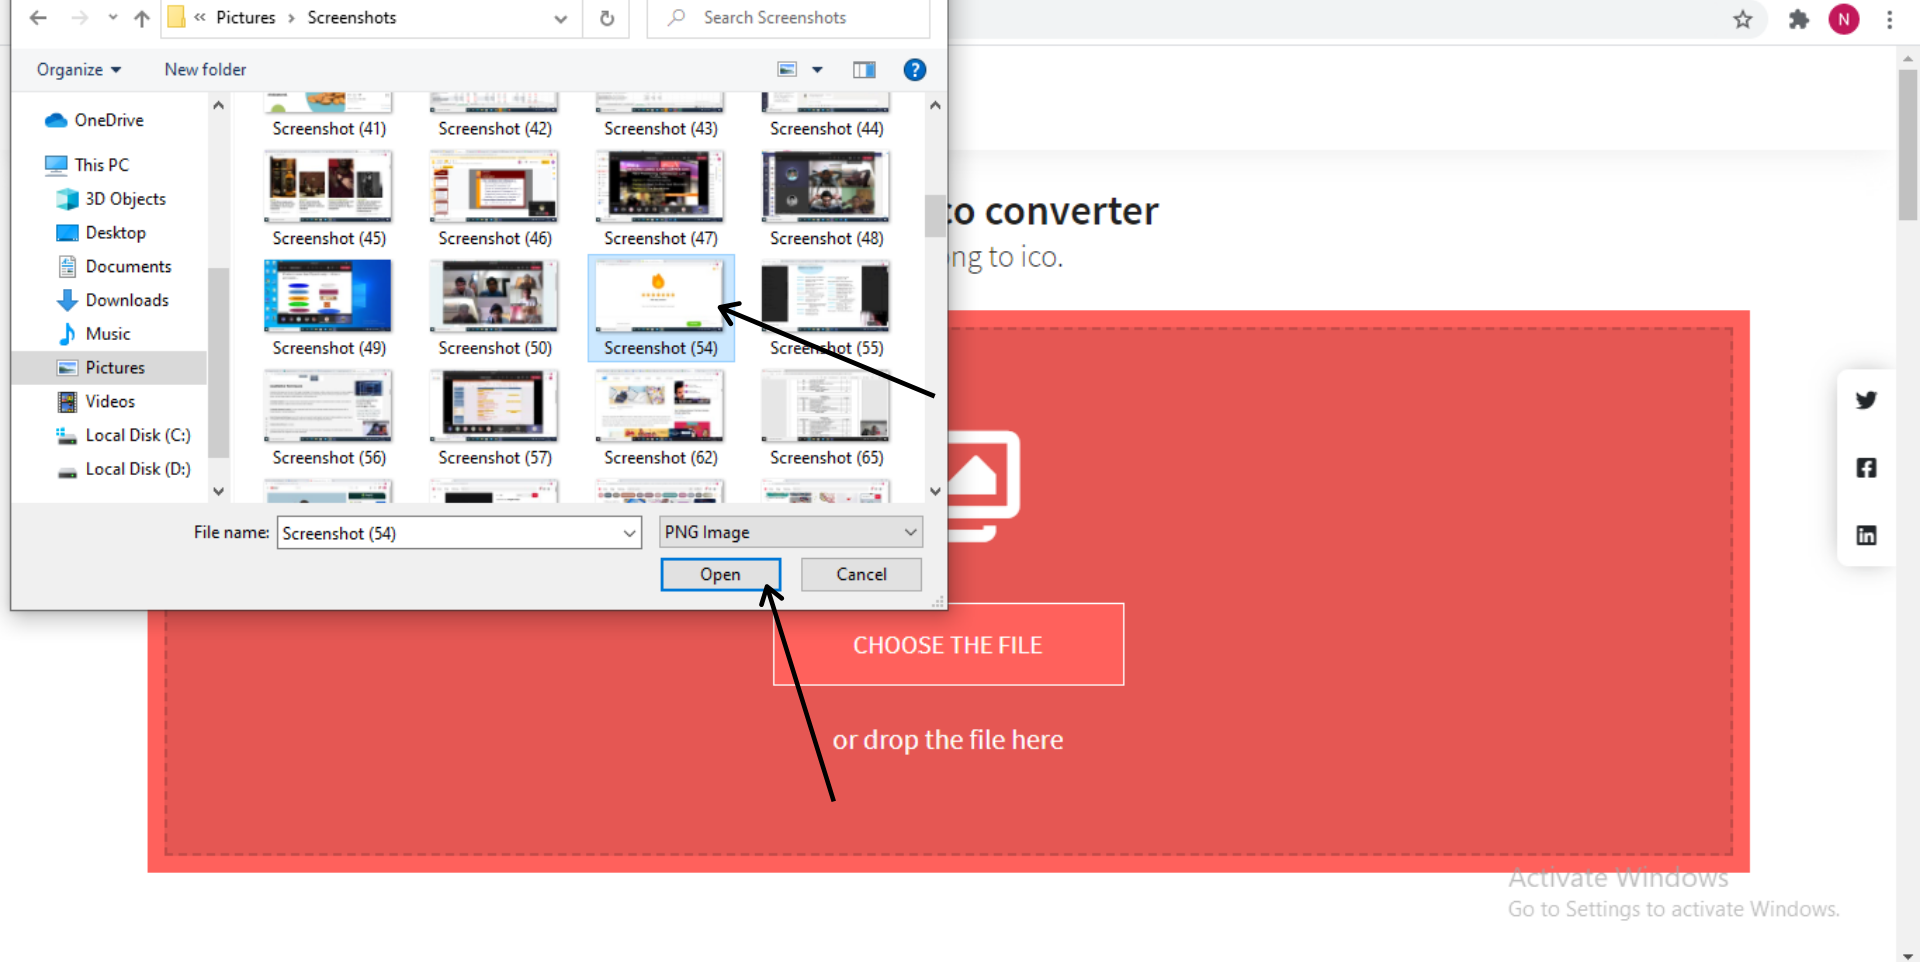
Task: Open the Organize menu
Action: coord(78,69)
